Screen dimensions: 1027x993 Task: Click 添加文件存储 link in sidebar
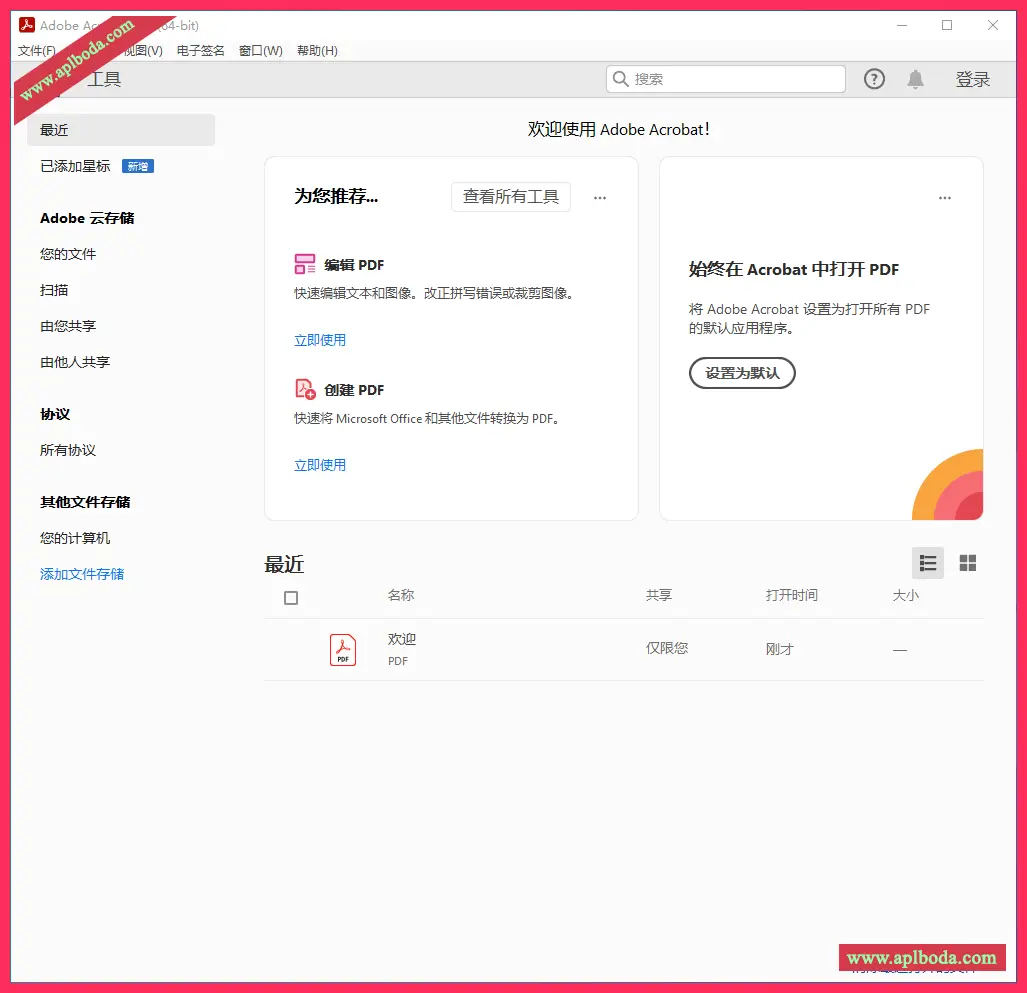(x=82, y=574)
